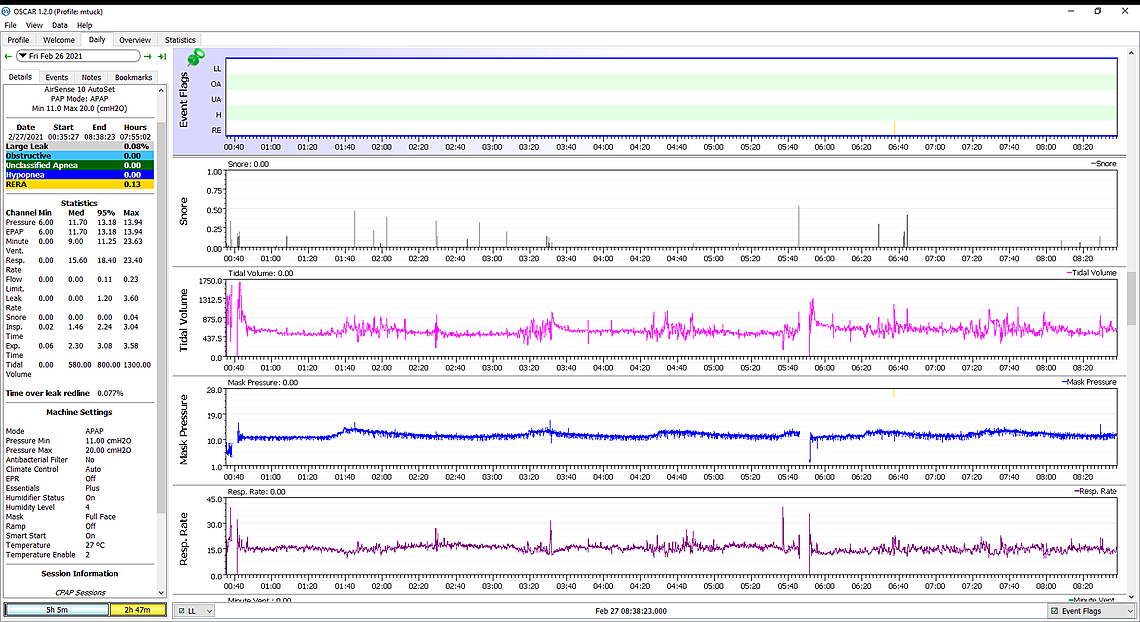Viewport: 1140px width, 622px height.
Task: Select the 5h 5m session bar
Action: (x=57, y=610)
